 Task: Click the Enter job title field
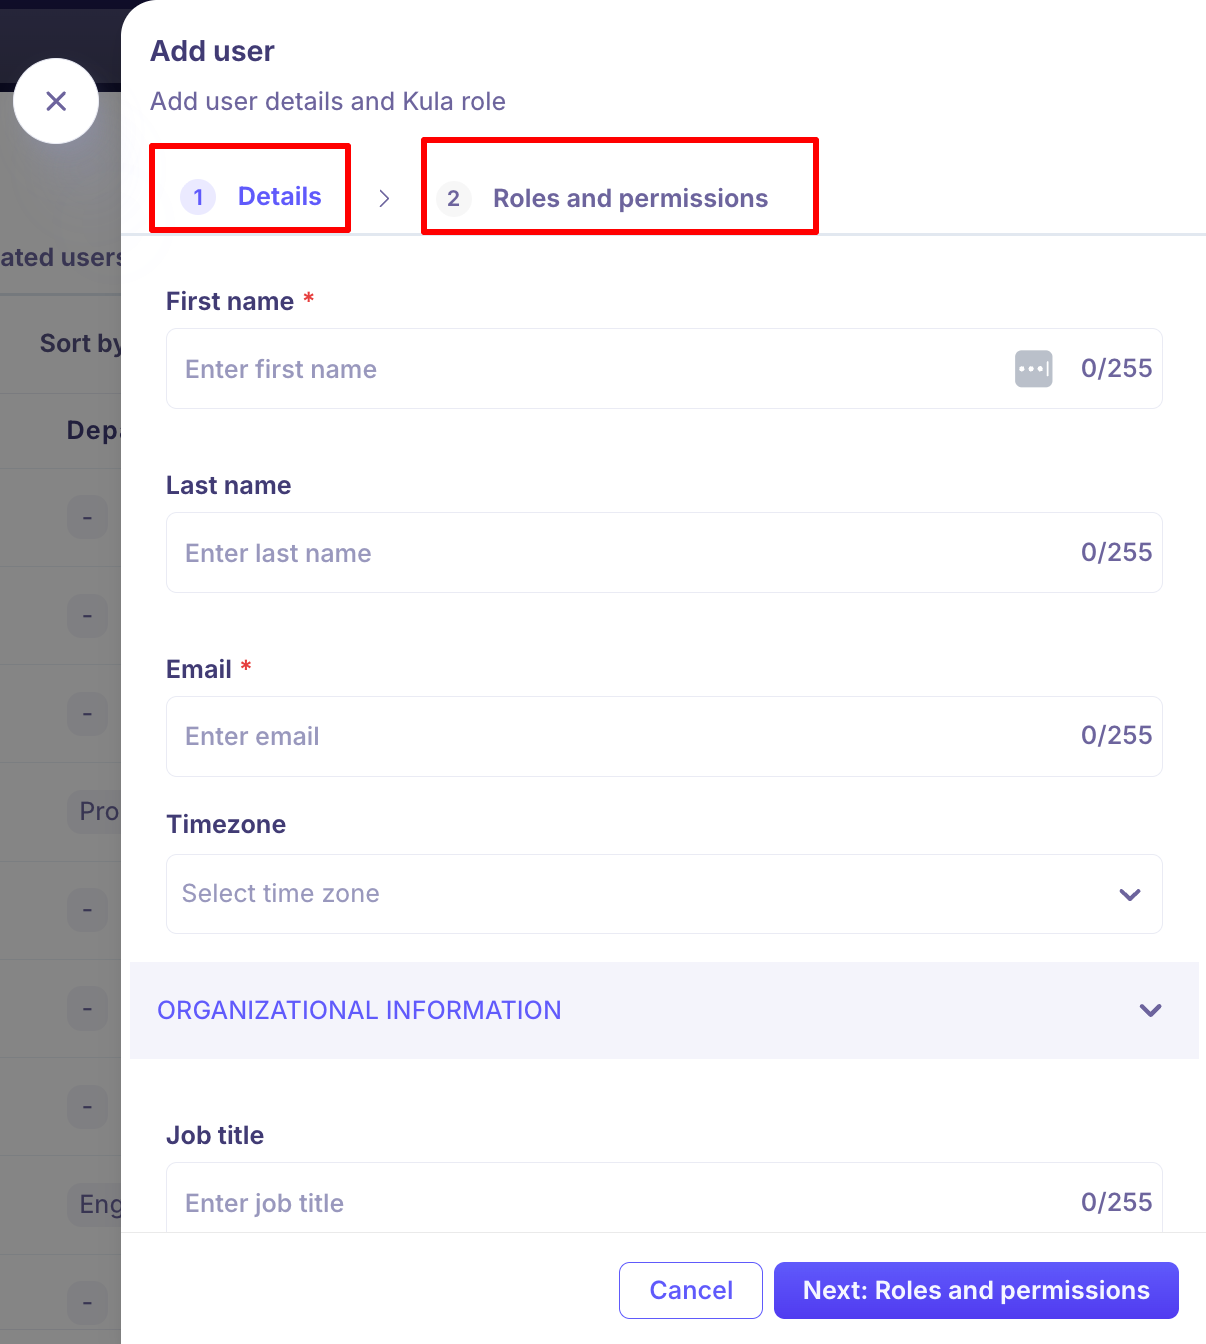620,1202
